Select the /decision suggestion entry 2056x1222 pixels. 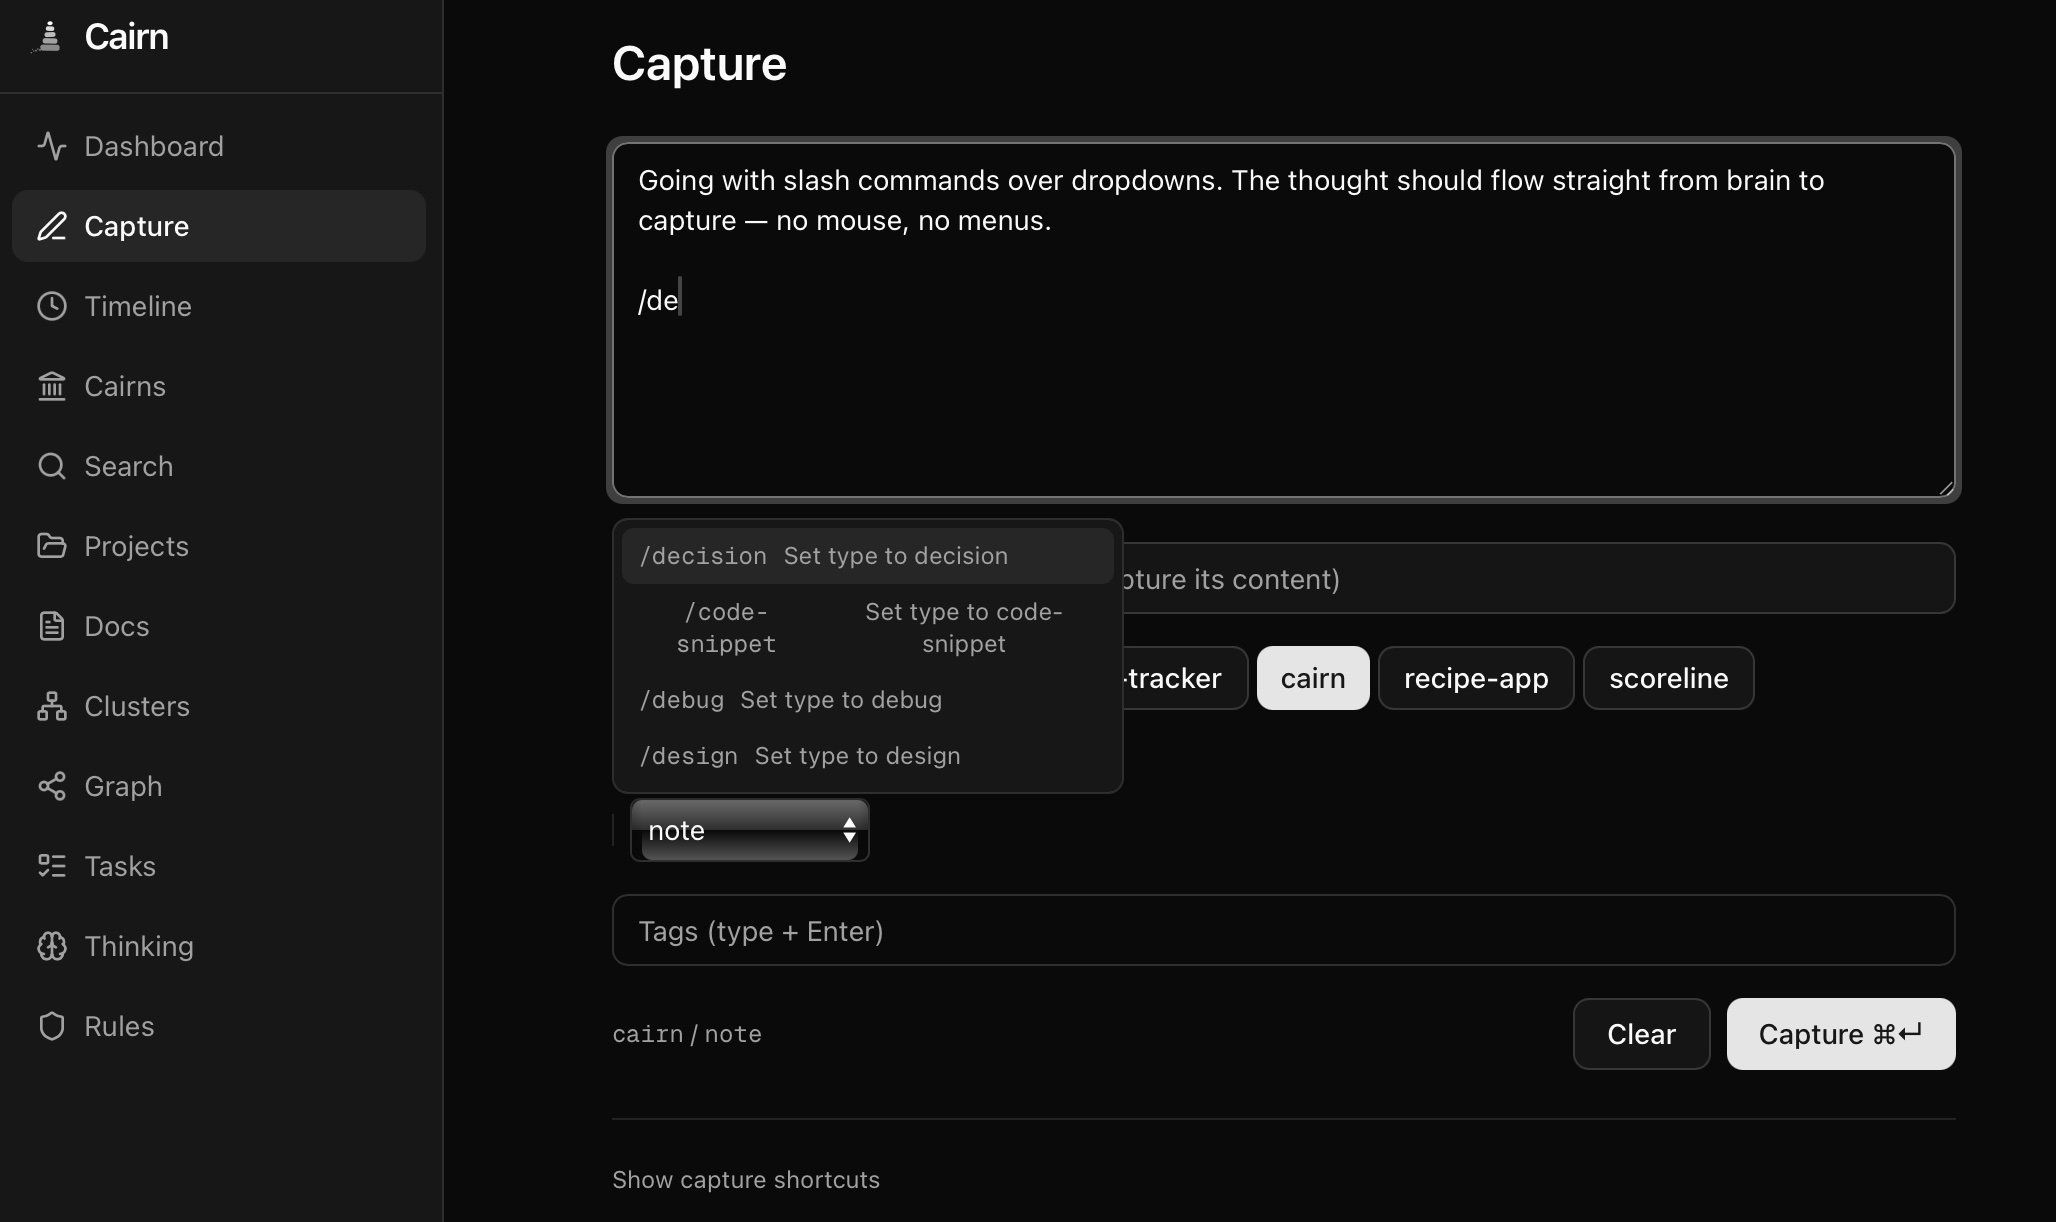[824, 556]
